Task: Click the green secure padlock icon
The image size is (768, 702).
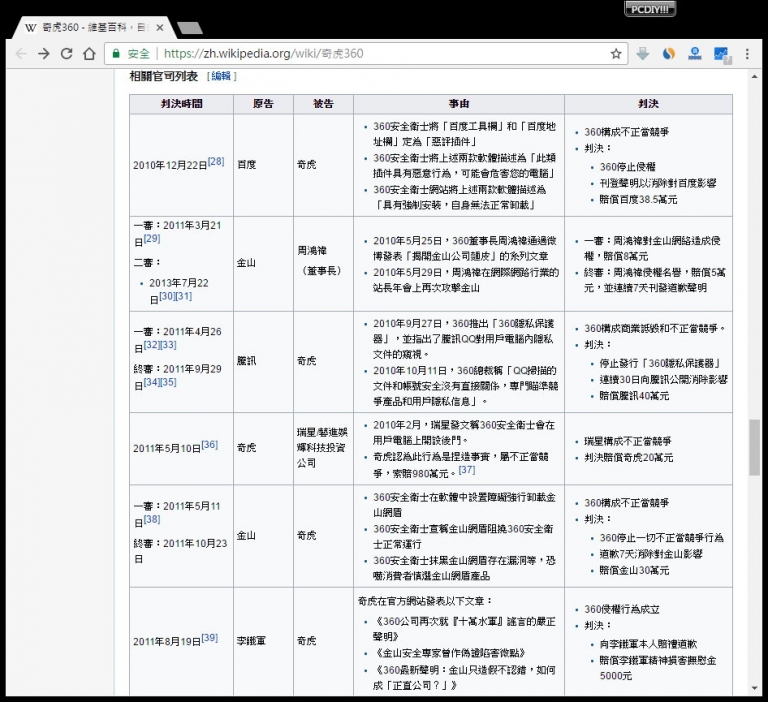Action: [116, 54]
